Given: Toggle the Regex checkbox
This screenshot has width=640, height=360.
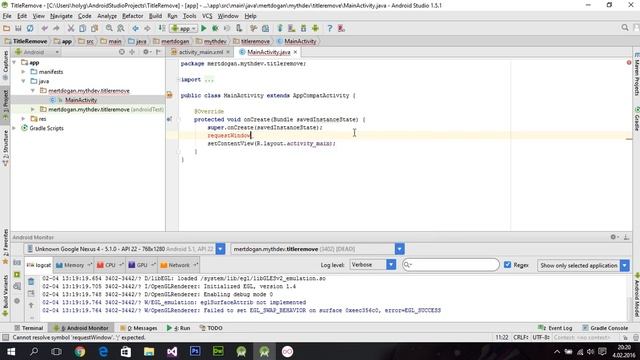Looking at the screenshot, I should point(507,265).
